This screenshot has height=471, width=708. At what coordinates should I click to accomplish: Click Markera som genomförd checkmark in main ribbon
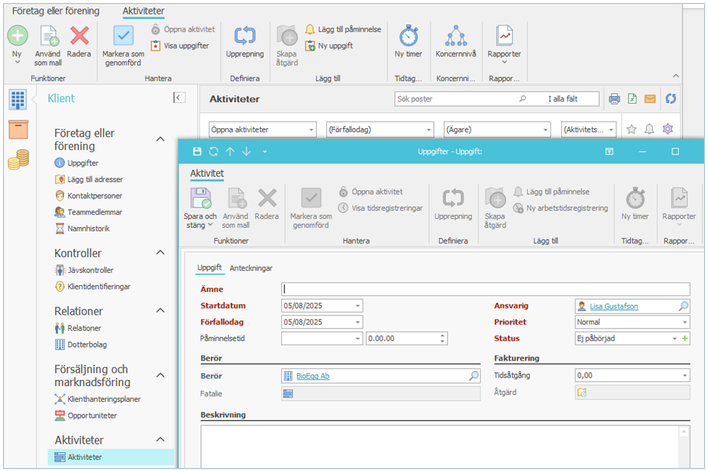(x=123, y=36)
